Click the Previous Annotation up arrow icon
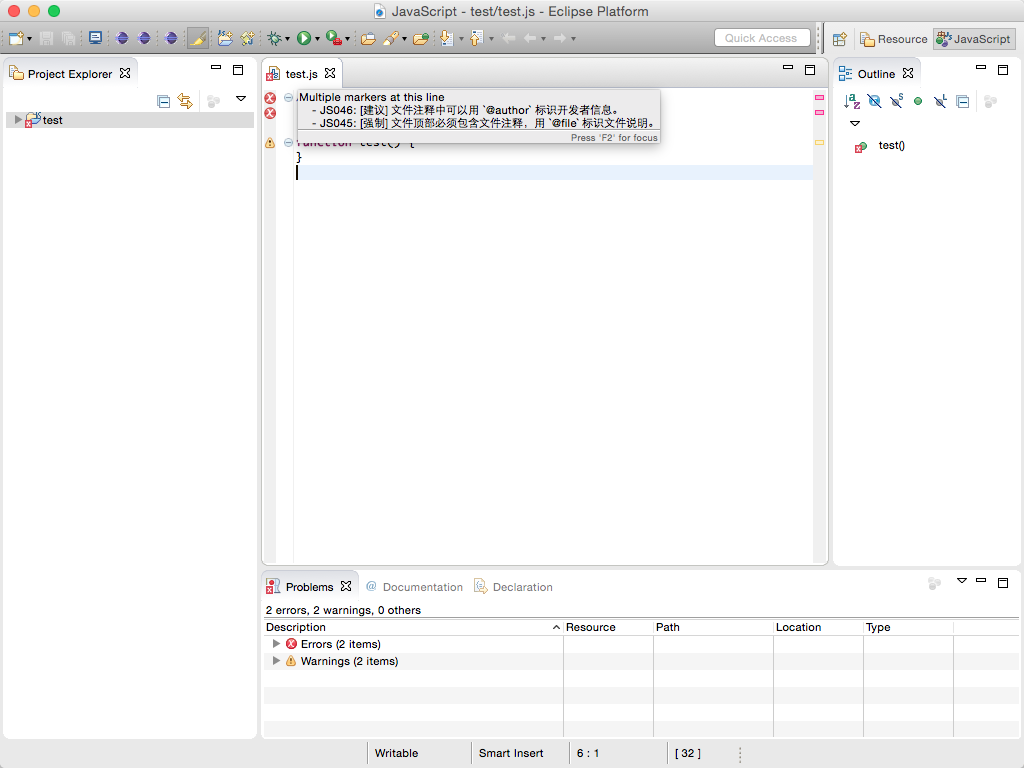Screen dimensions: 1024x768 coord(477,39)
